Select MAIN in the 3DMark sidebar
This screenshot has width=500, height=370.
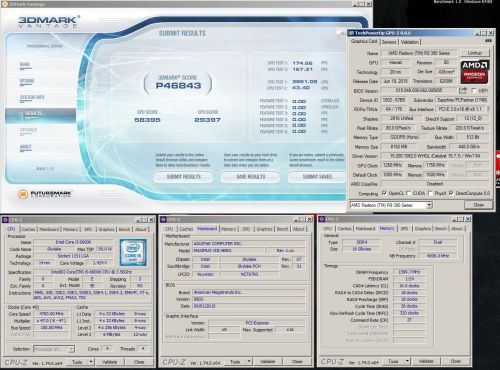(25, 64)
